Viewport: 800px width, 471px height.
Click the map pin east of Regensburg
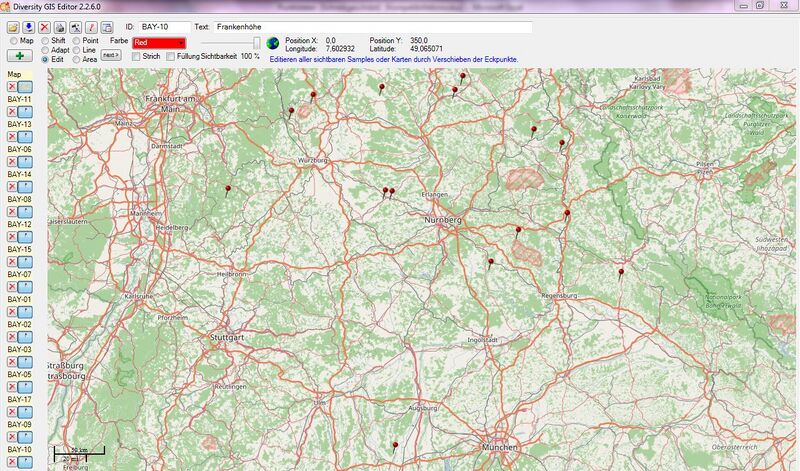621,274
